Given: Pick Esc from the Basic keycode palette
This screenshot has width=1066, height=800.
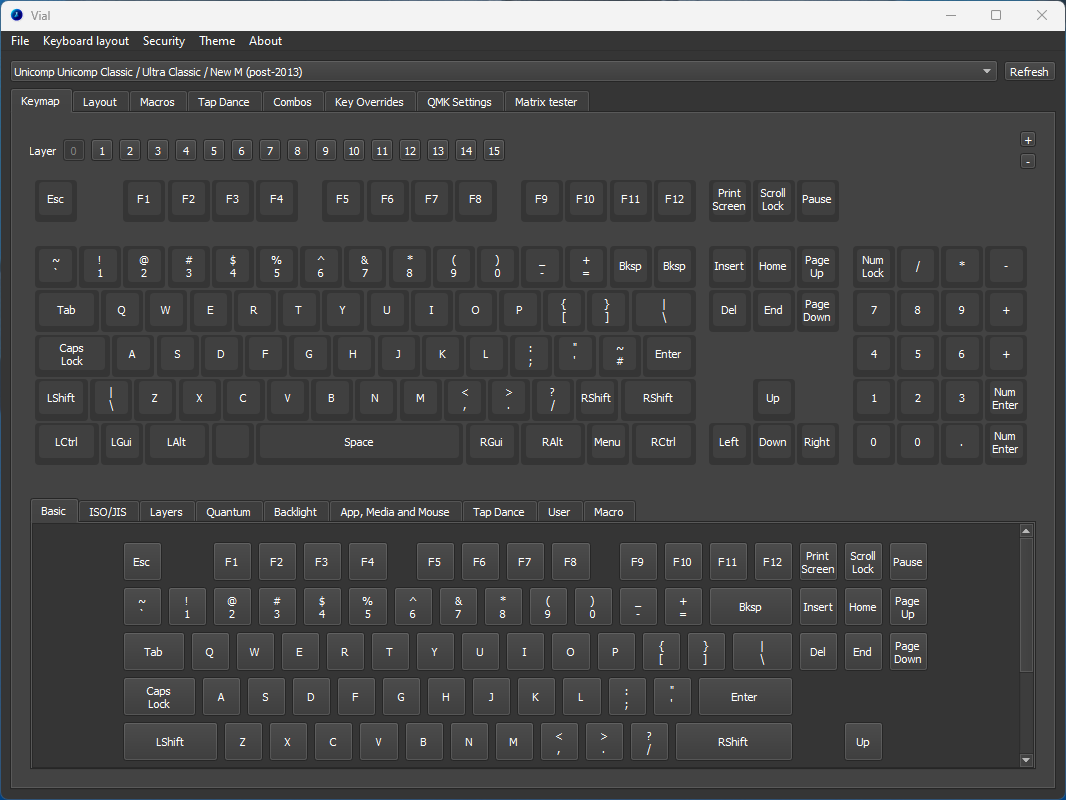Looking at the screenshot, I should [142, 562].
